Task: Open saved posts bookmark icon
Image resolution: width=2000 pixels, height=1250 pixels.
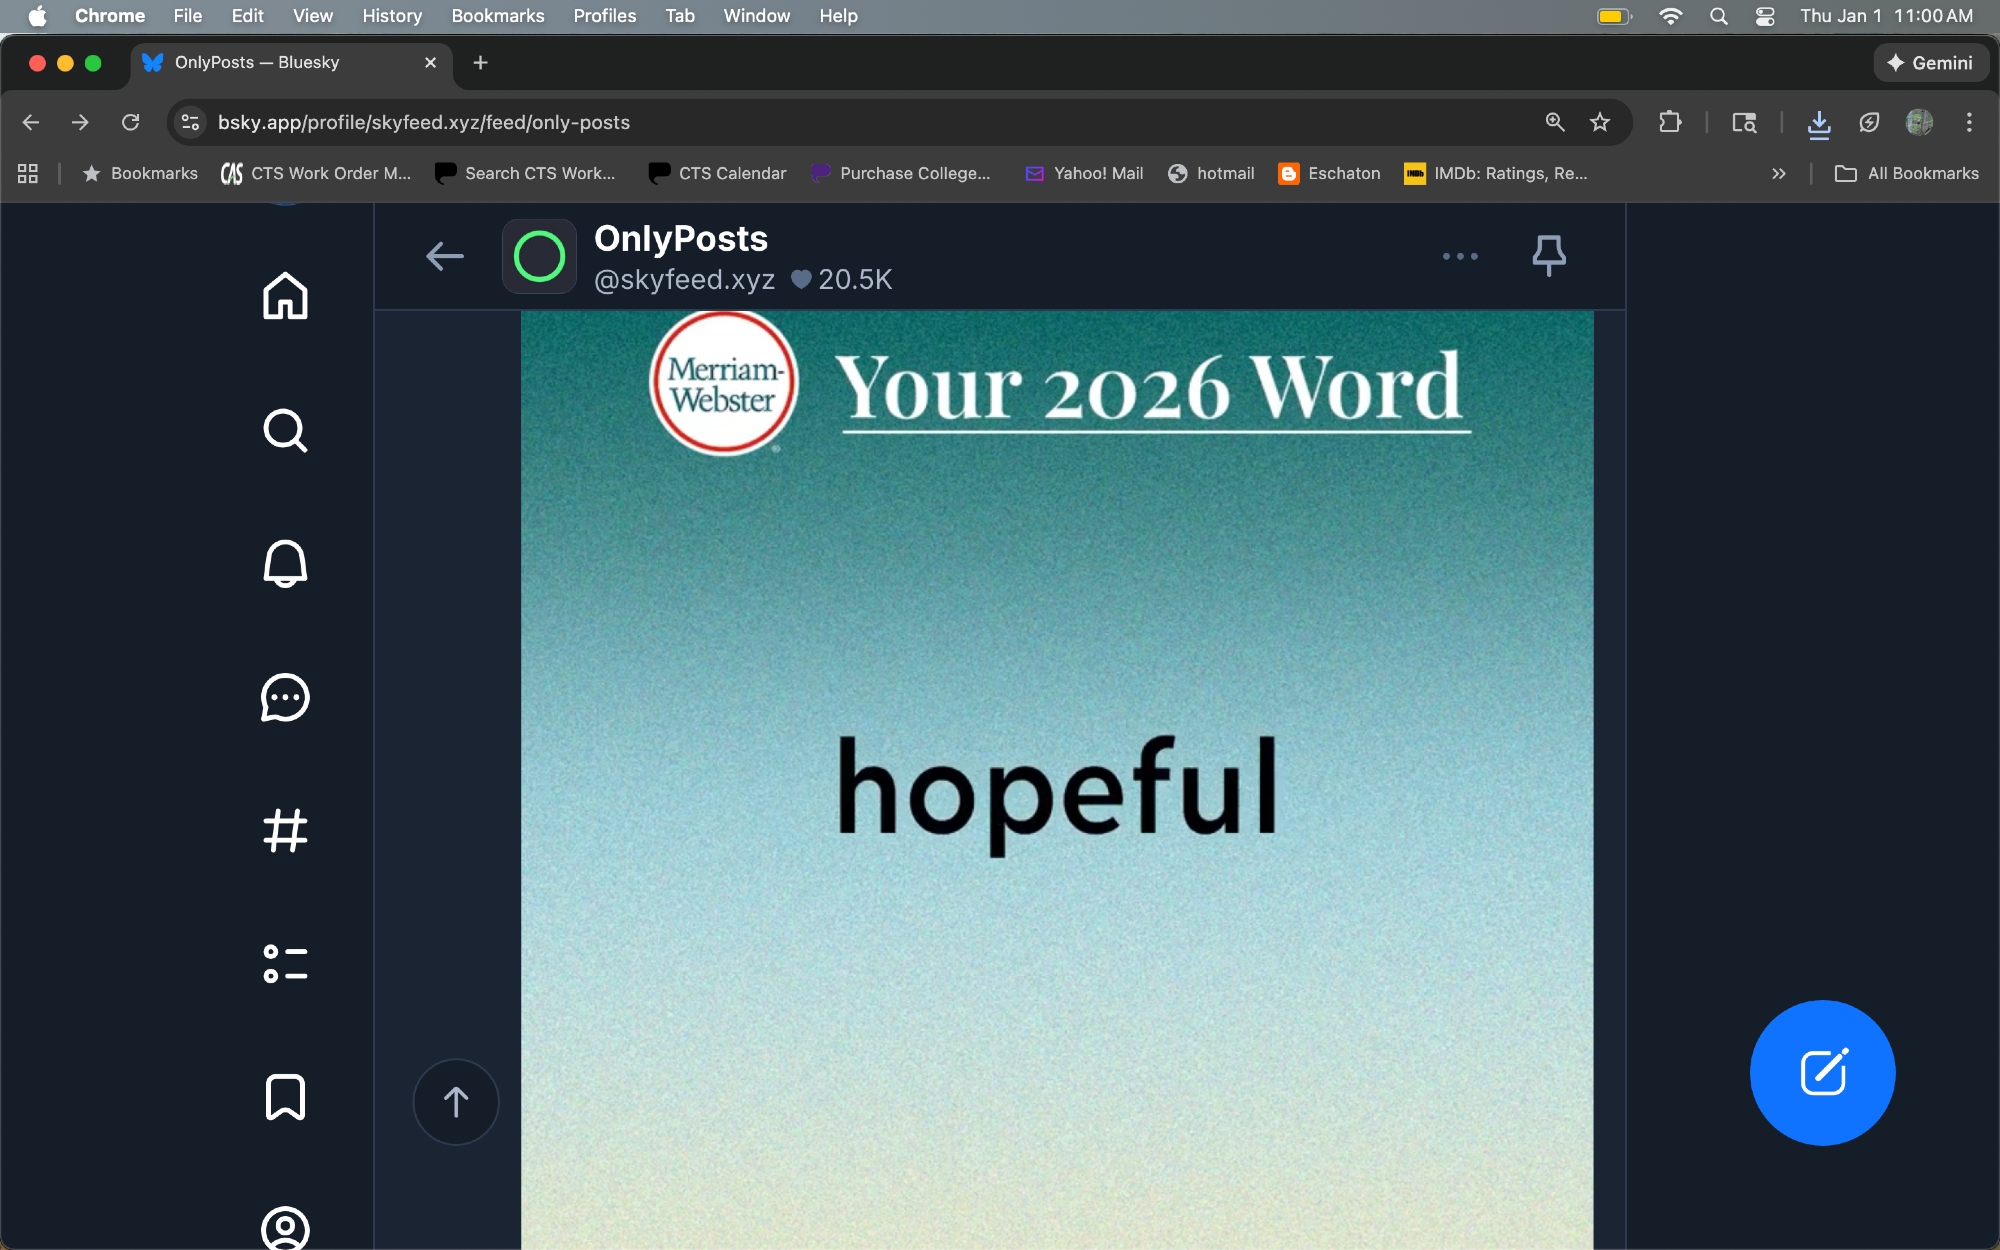Action: pos(285,1097)
